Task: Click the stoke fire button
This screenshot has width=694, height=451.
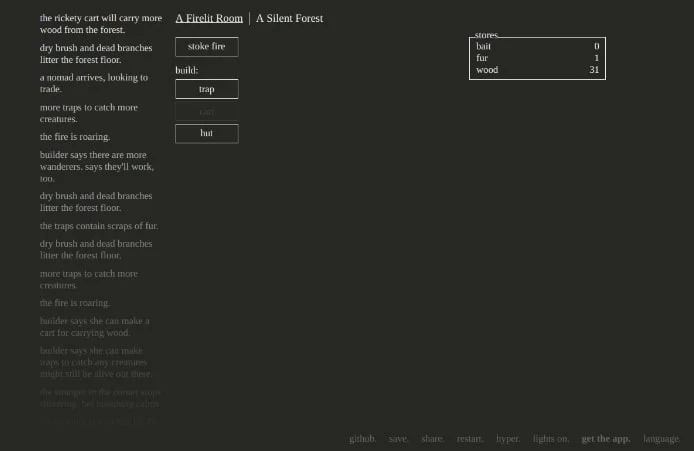Action: pyautogui.click(x=207, y=47)
